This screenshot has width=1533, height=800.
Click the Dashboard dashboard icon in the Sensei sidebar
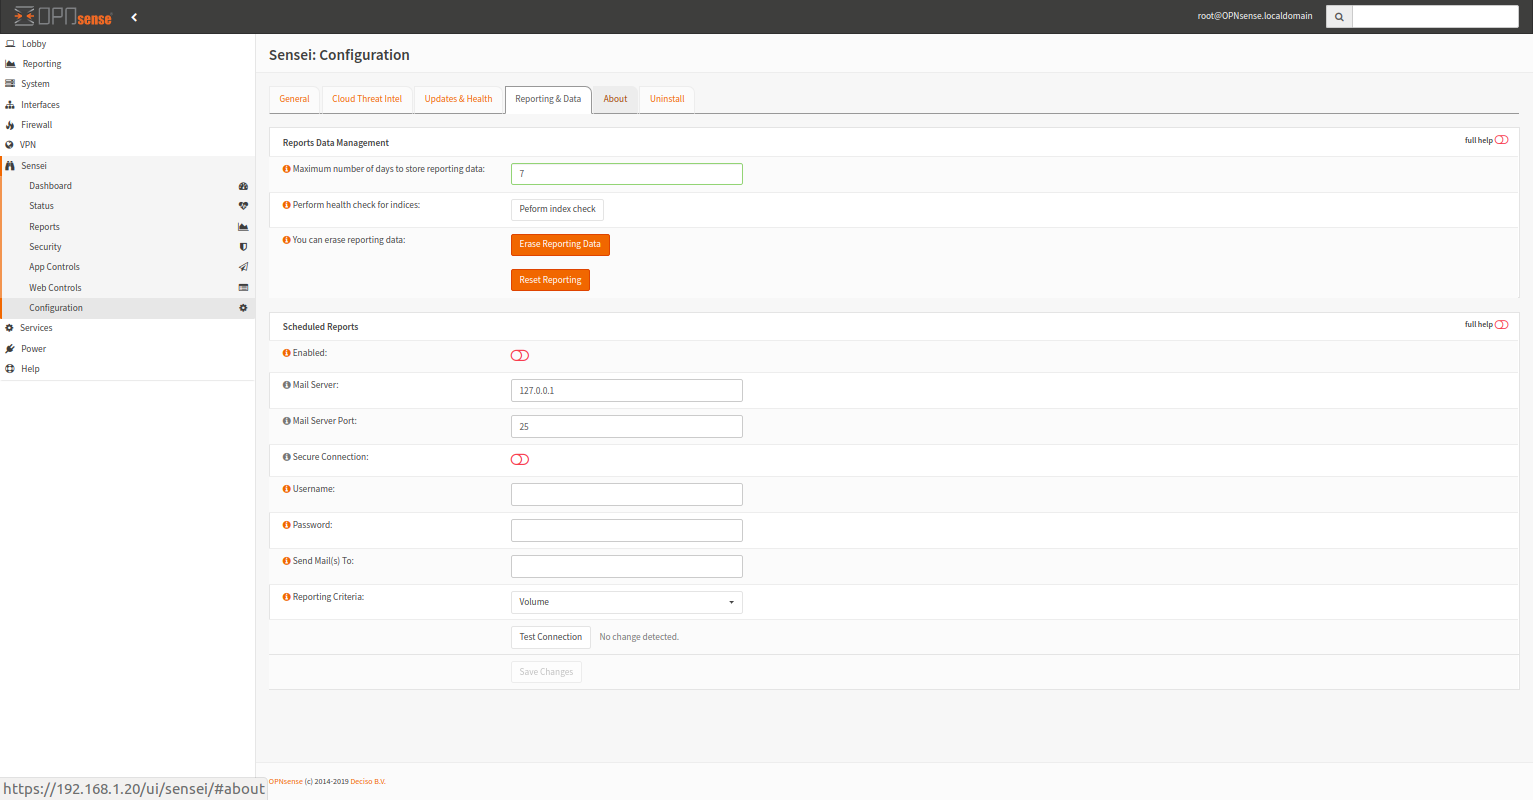(x=243, y=186)
